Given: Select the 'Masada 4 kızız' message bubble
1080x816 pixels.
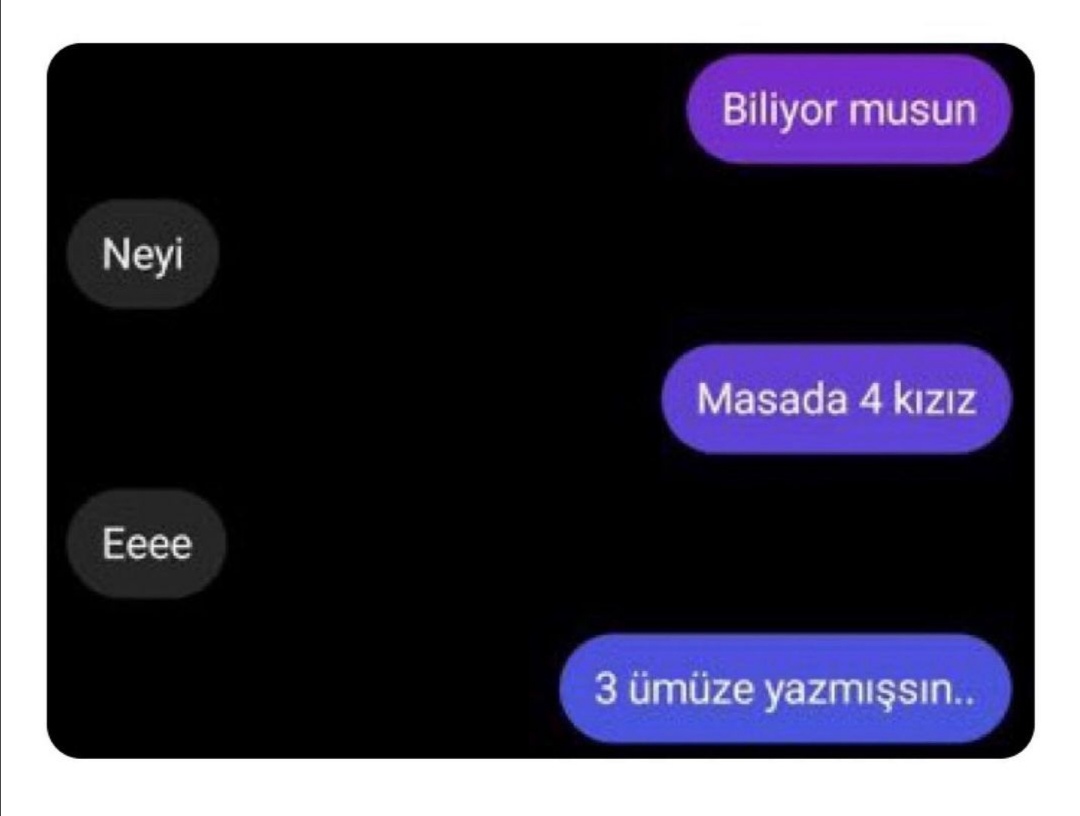Looking at the screenshot, I should (836, 399).
